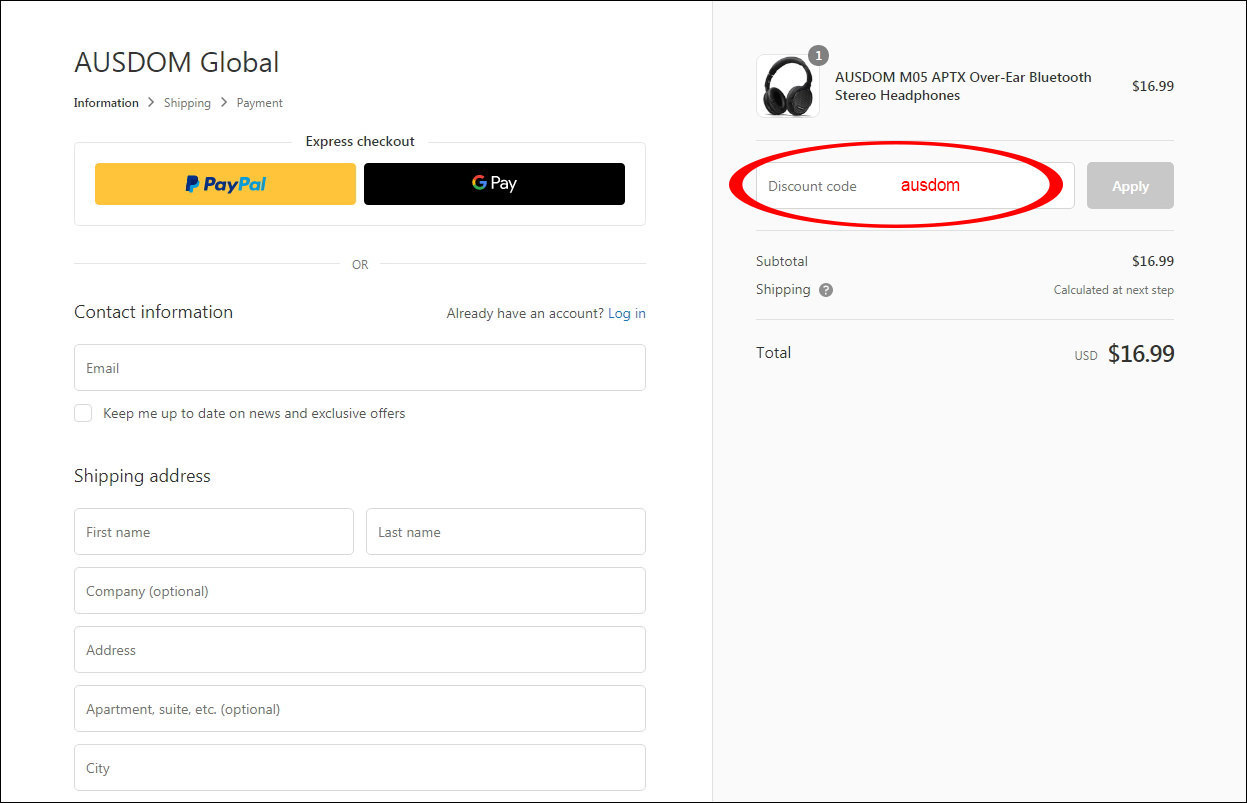The width and height of the screenshot is (1247, 803).
Task: Pay with the Google Pay button
Action: point(494,184)
